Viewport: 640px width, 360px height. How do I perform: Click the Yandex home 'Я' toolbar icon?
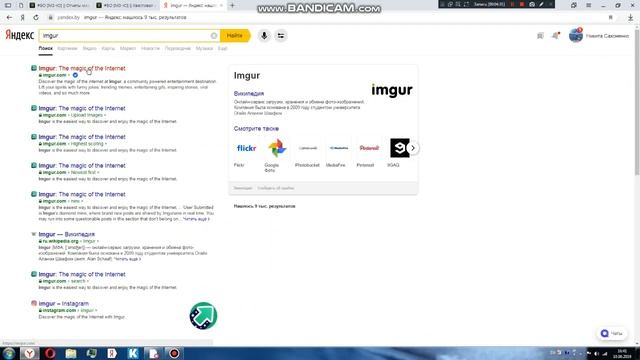tap(23, 18)
